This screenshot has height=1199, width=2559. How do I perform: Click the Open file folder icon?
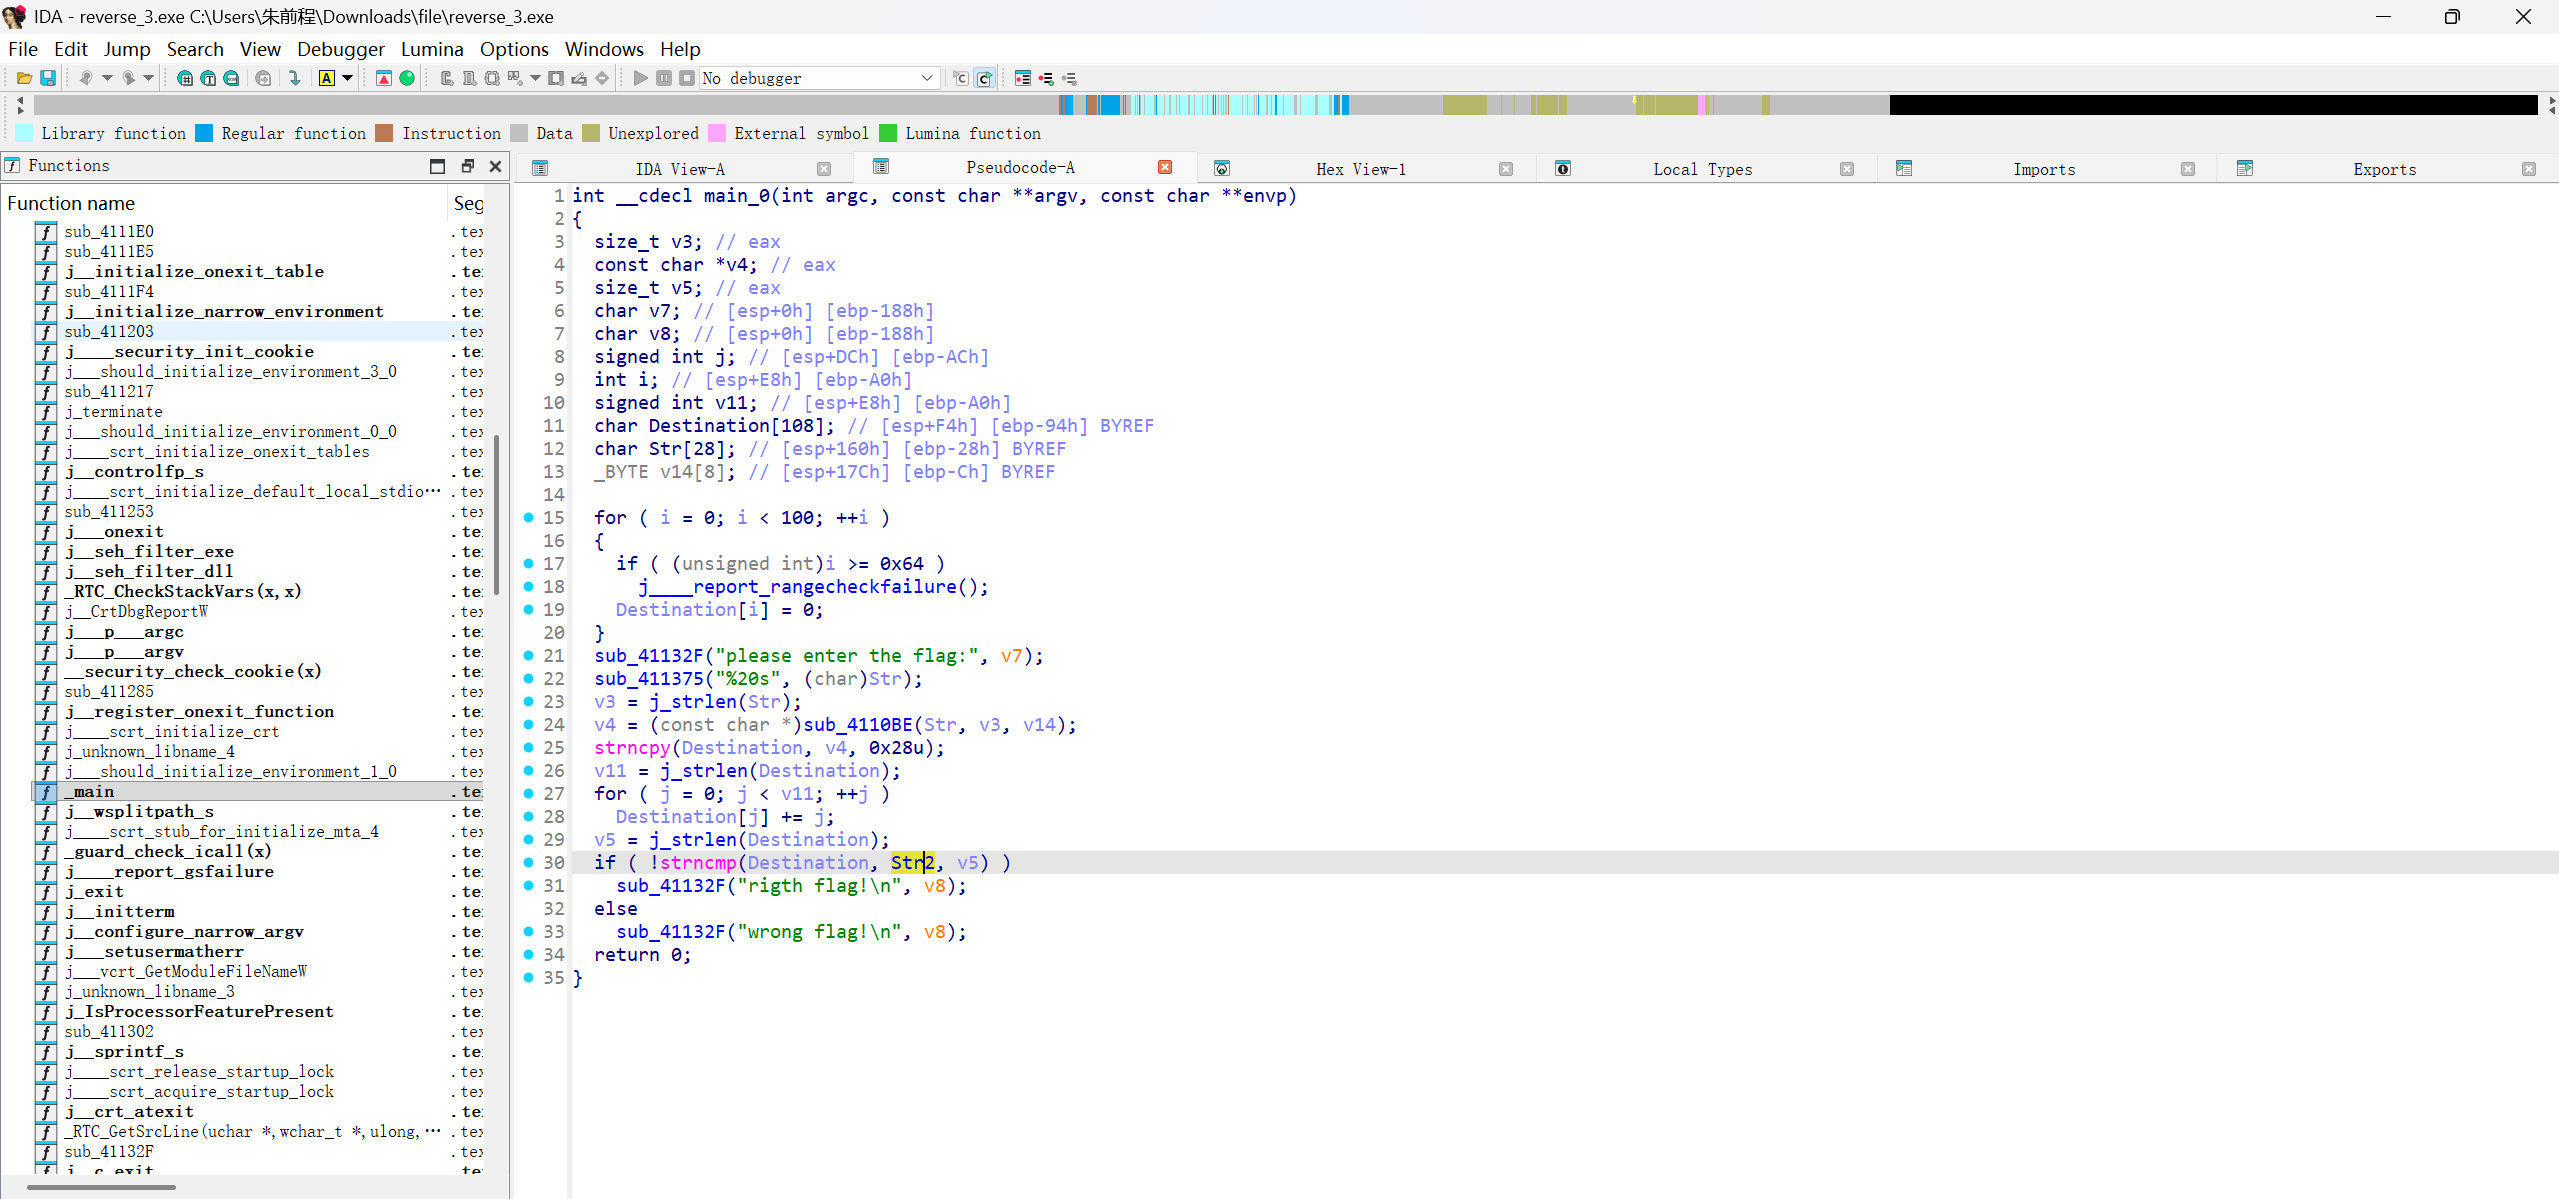24,78
